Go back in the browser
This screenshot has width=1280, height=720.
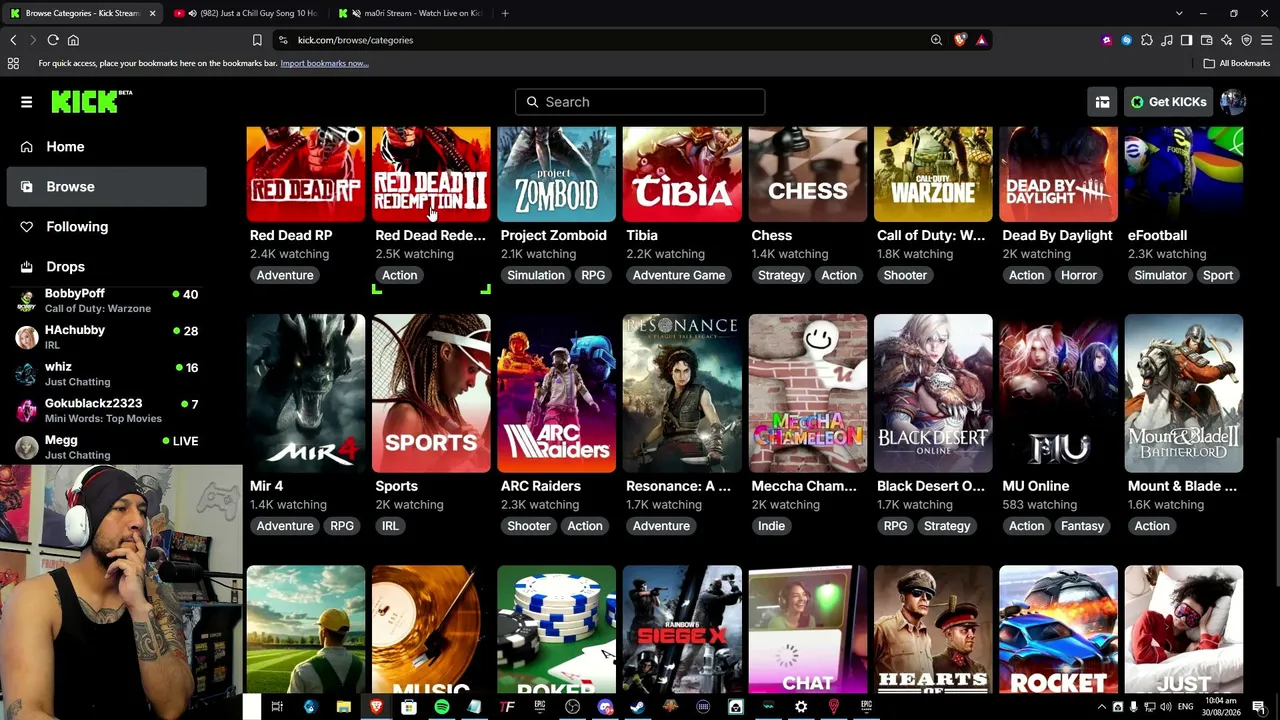13,40
